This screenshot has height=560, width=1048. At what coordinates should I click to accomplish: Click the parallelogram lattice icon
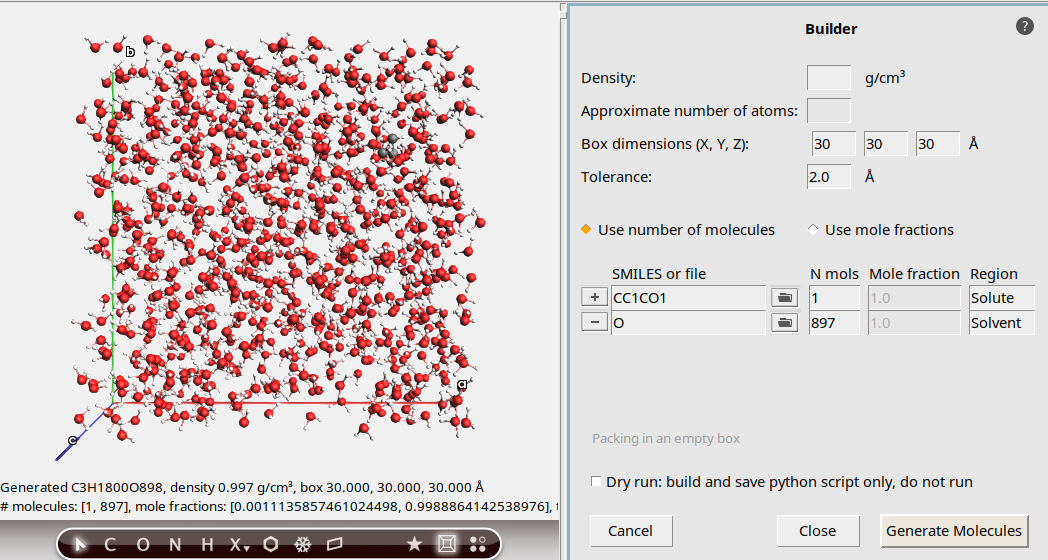click(x=335, y=544)
